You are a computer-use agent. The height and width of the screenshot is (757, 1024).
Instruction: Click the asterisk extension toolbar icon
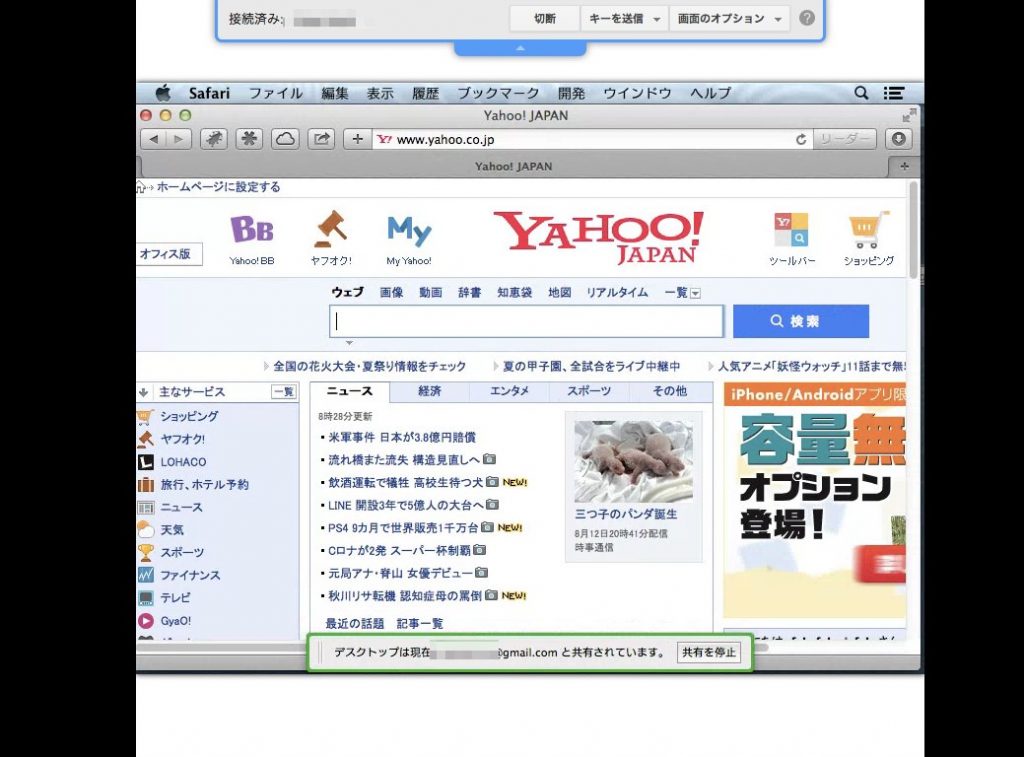[x=249, y=139]
